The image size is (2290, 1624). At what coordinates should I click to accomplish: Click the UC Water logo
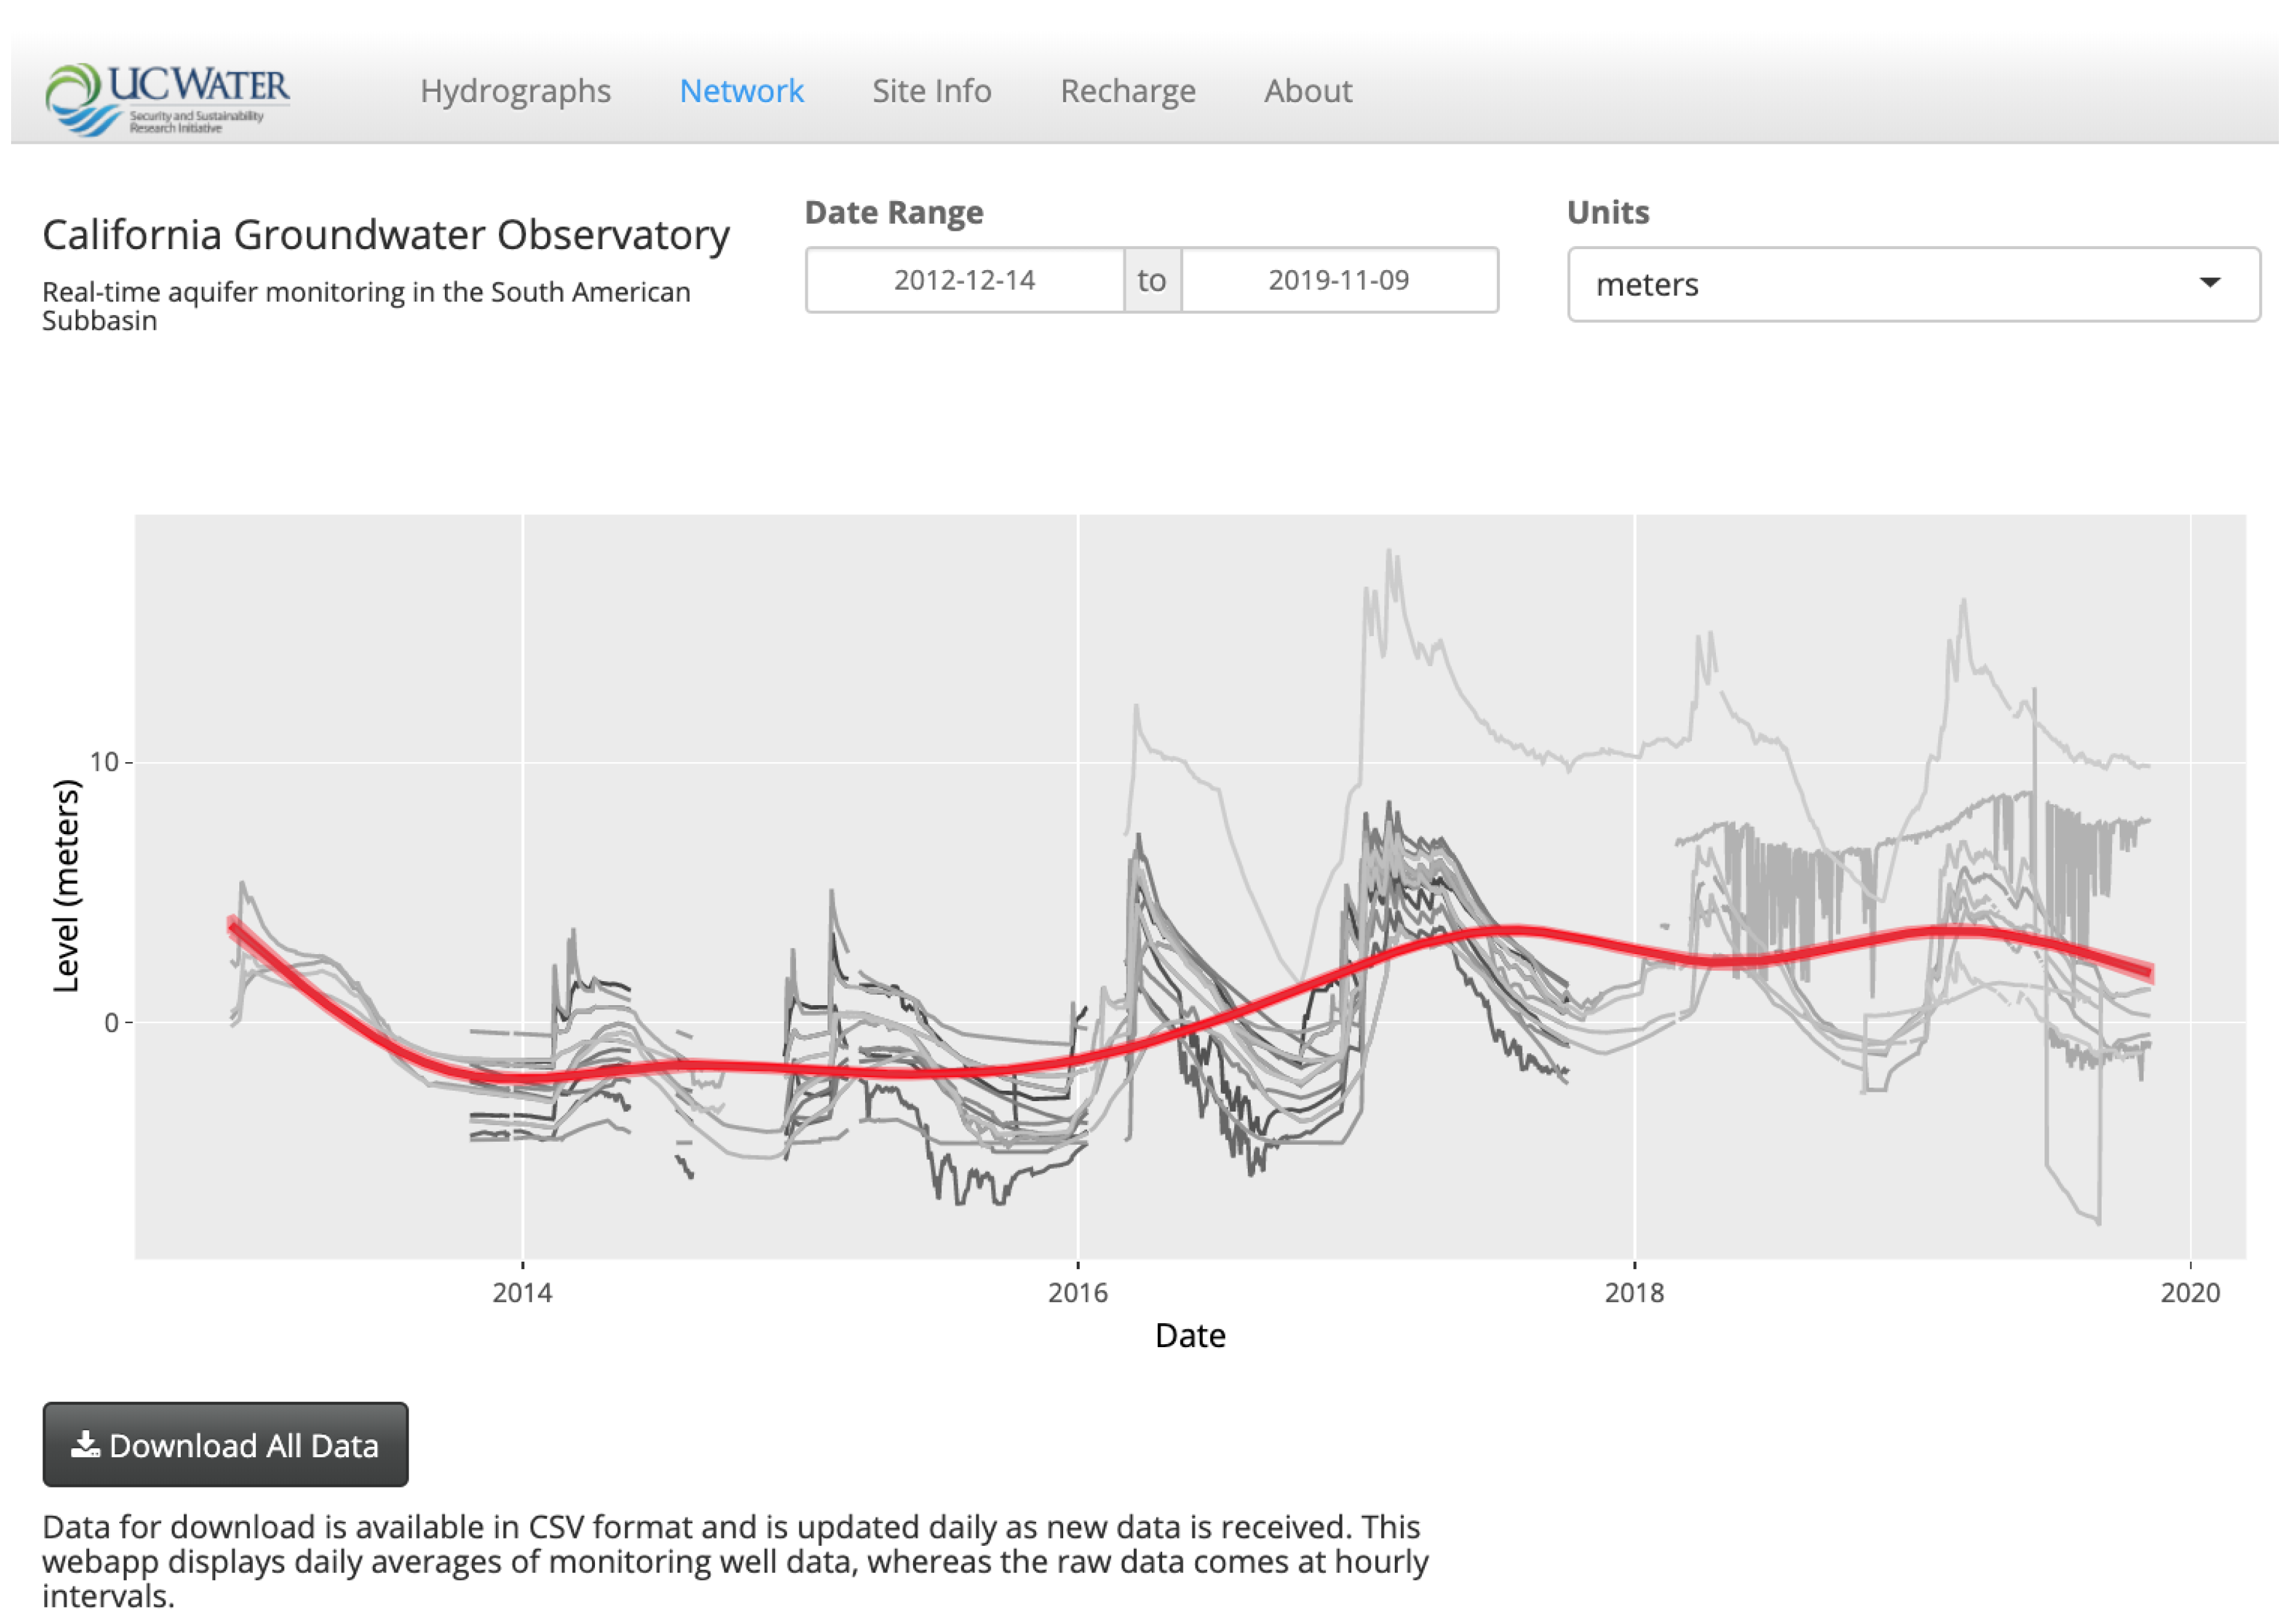[167, 98]
